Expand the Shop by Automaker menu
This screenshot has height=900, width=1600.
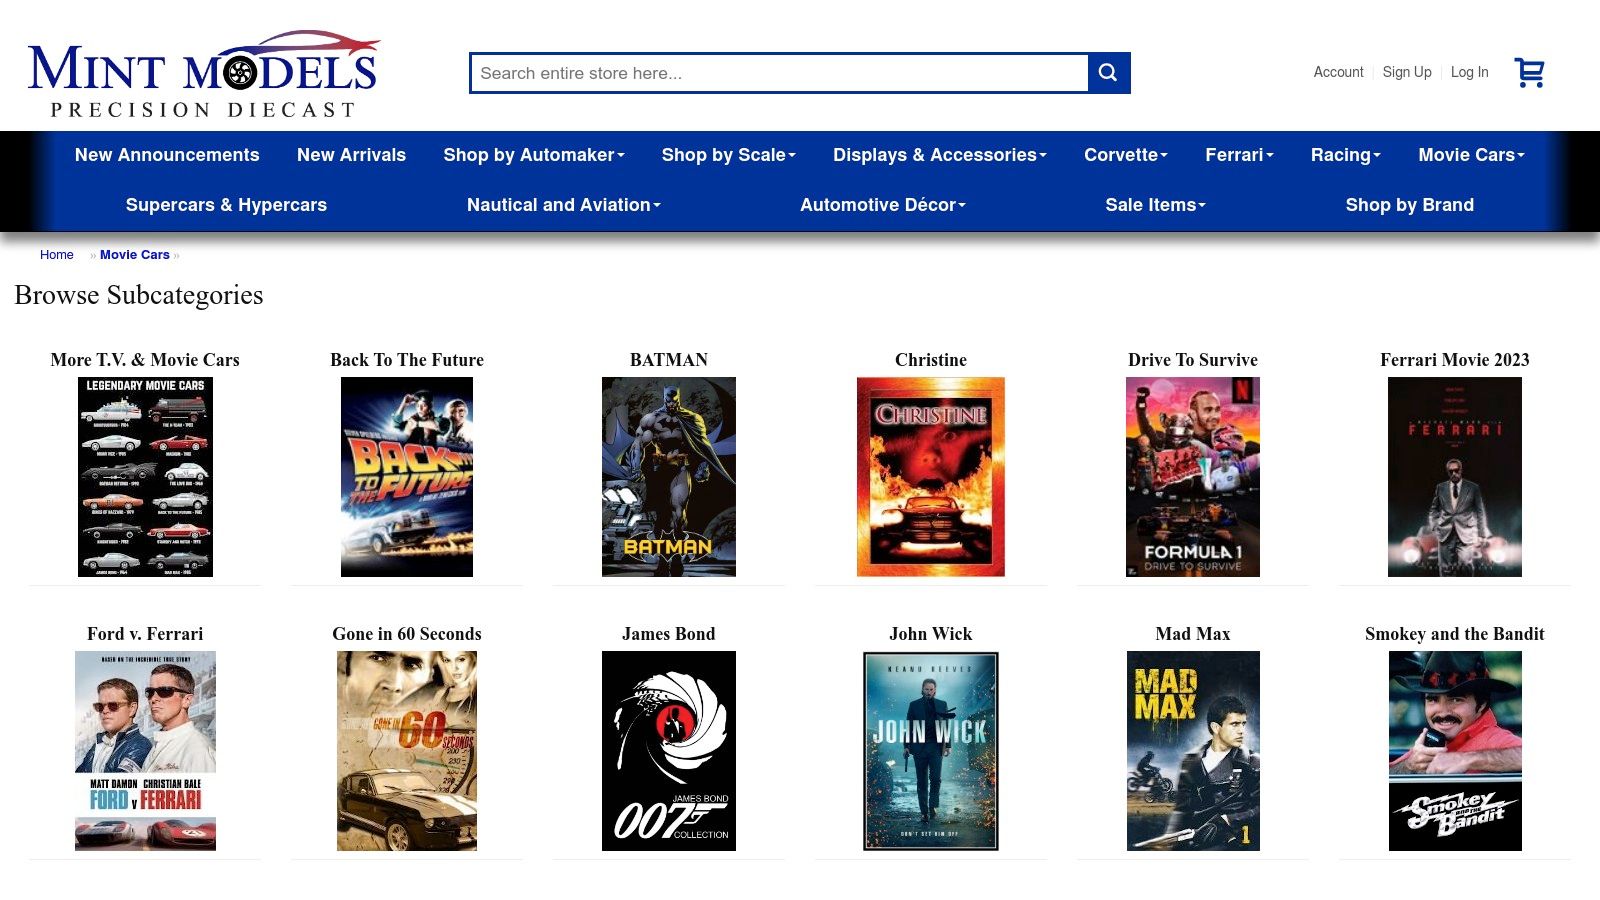pos(534,155)
